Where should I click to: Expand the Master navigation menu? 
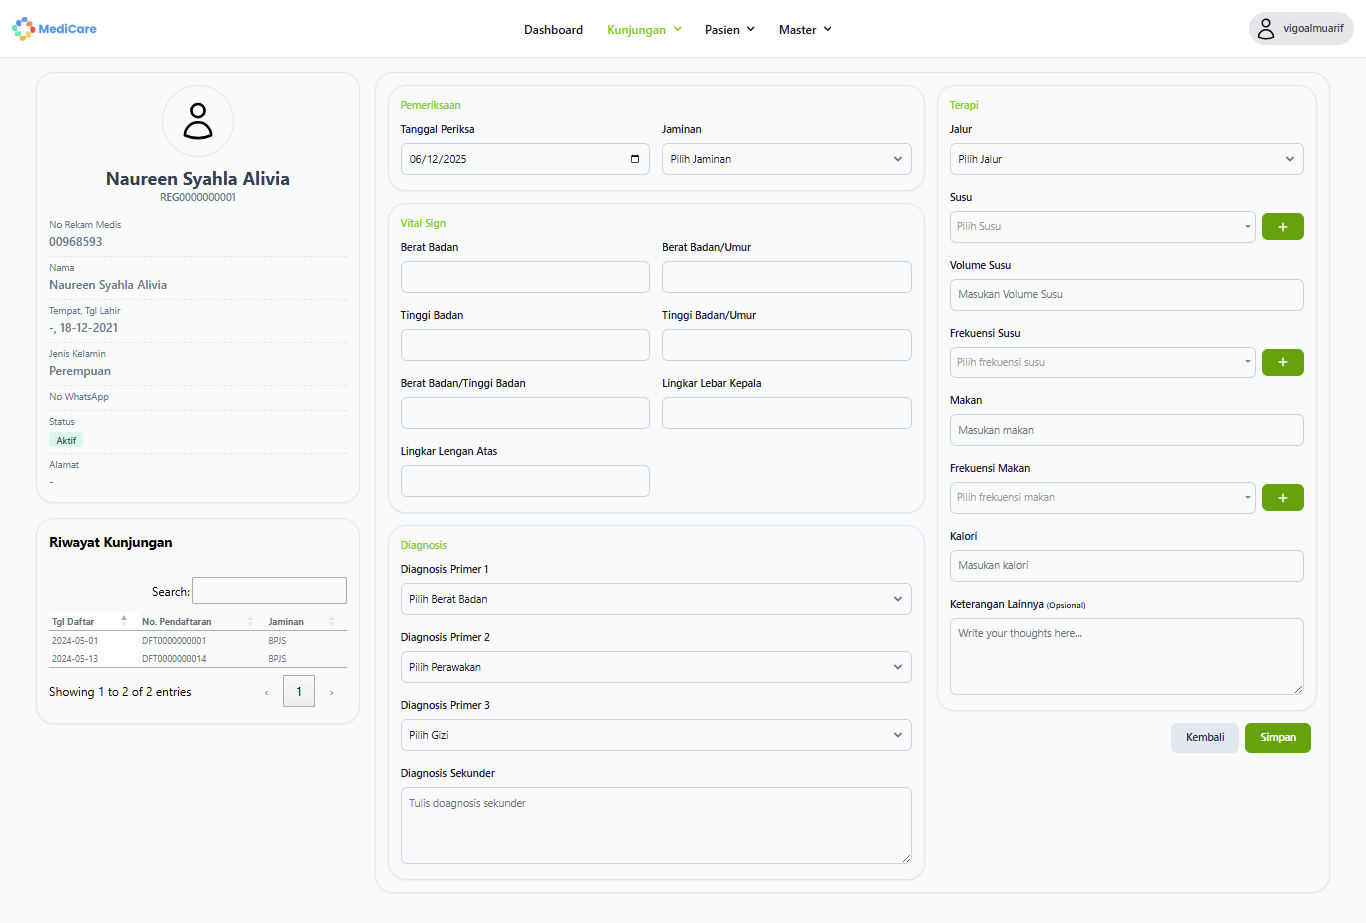[805, 30]
